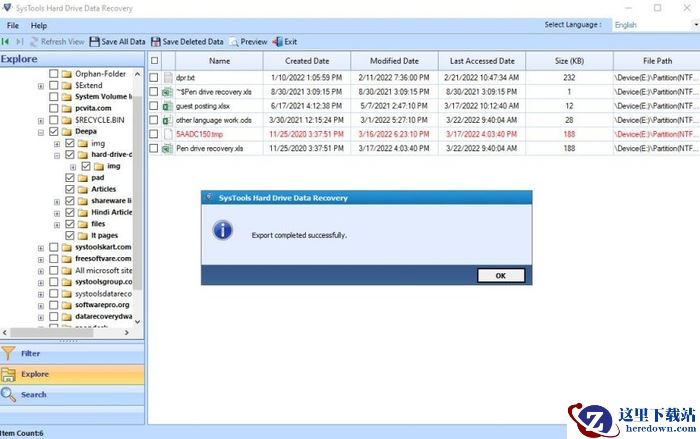Viewport: 700px width, 439px height.
Task: Expand the $Extend folder node
Action: [41, 86]
